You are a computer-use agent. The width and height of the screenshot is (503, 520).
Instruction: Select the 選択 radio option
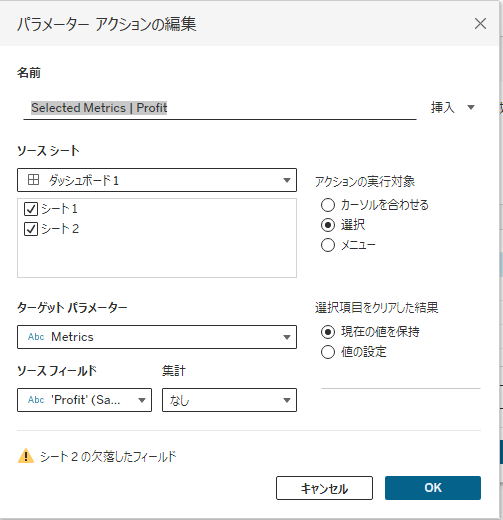tap(328, 225)
